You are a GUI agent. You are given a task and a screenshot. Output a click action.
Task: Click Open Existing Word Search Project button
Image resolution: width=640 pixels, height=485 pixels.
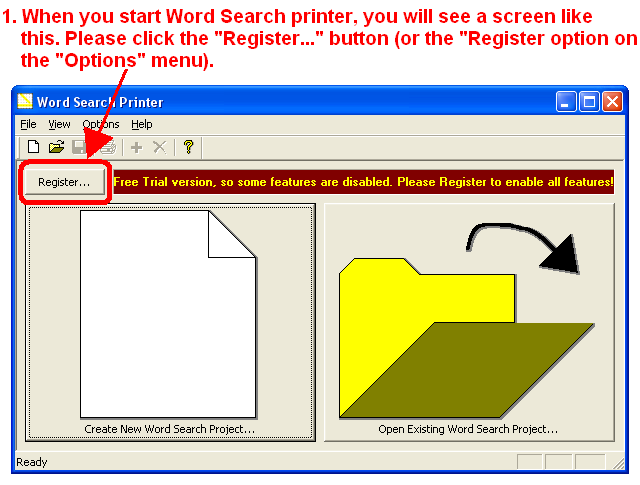point(469,323)
